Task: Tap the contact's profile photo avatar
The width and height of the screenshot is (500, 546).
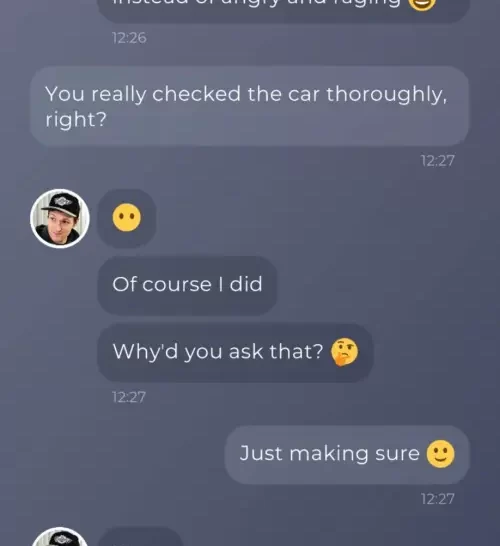Action: pos(60,219)
